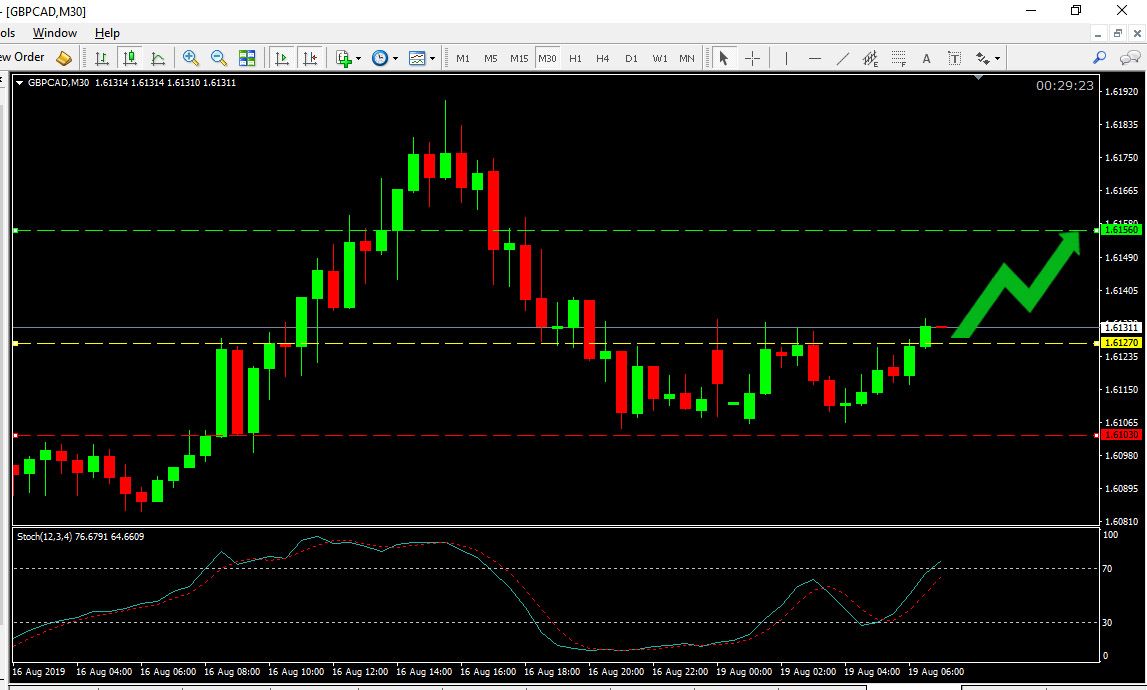The height and width of the screenshot is (690, 1147).
Task: Draw a trendline tool
Action: click(843, 58)
